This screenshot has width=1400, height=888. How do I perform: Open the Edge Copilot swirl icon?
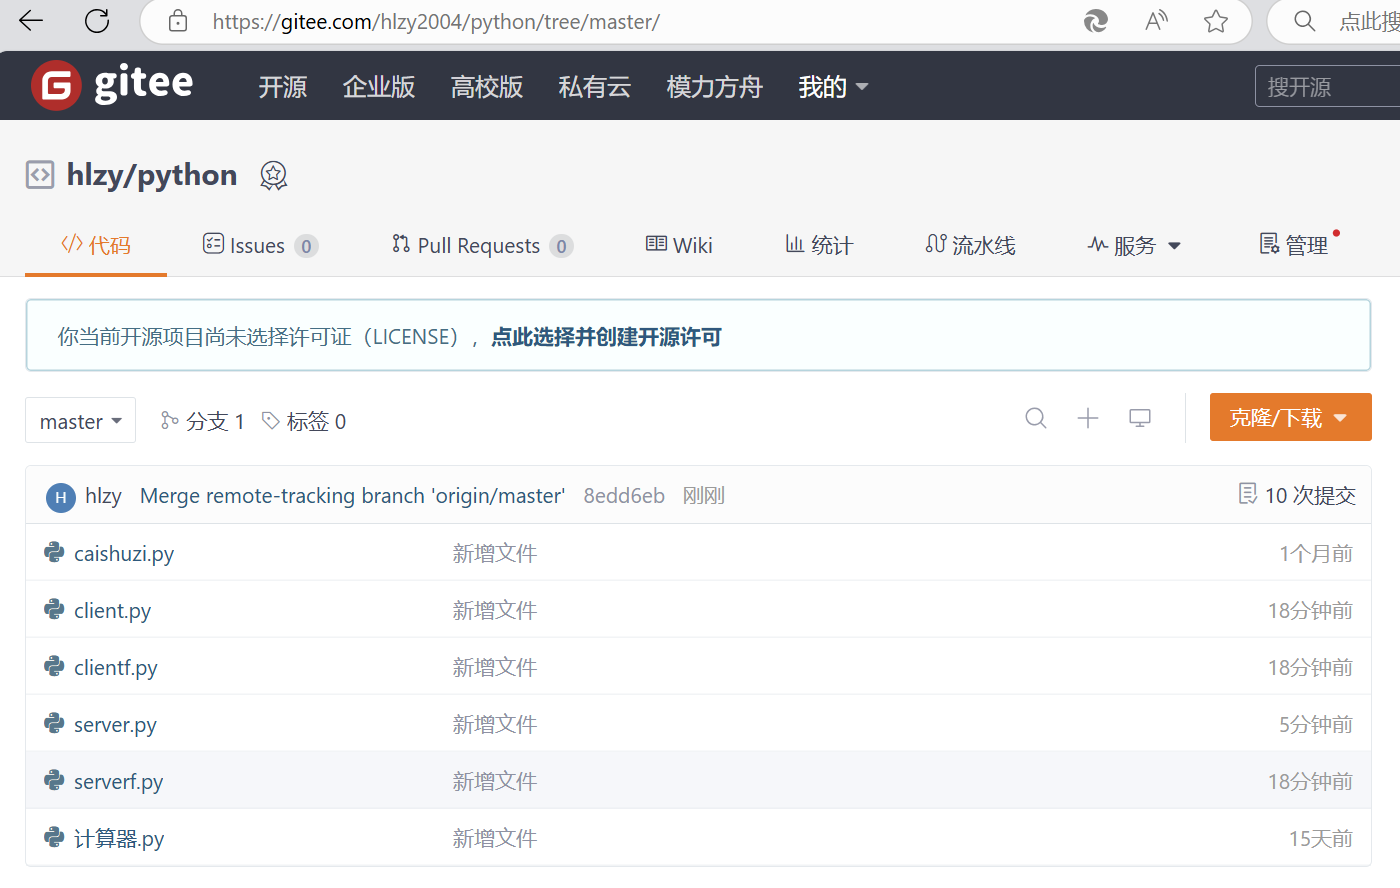coord(1095,21)
